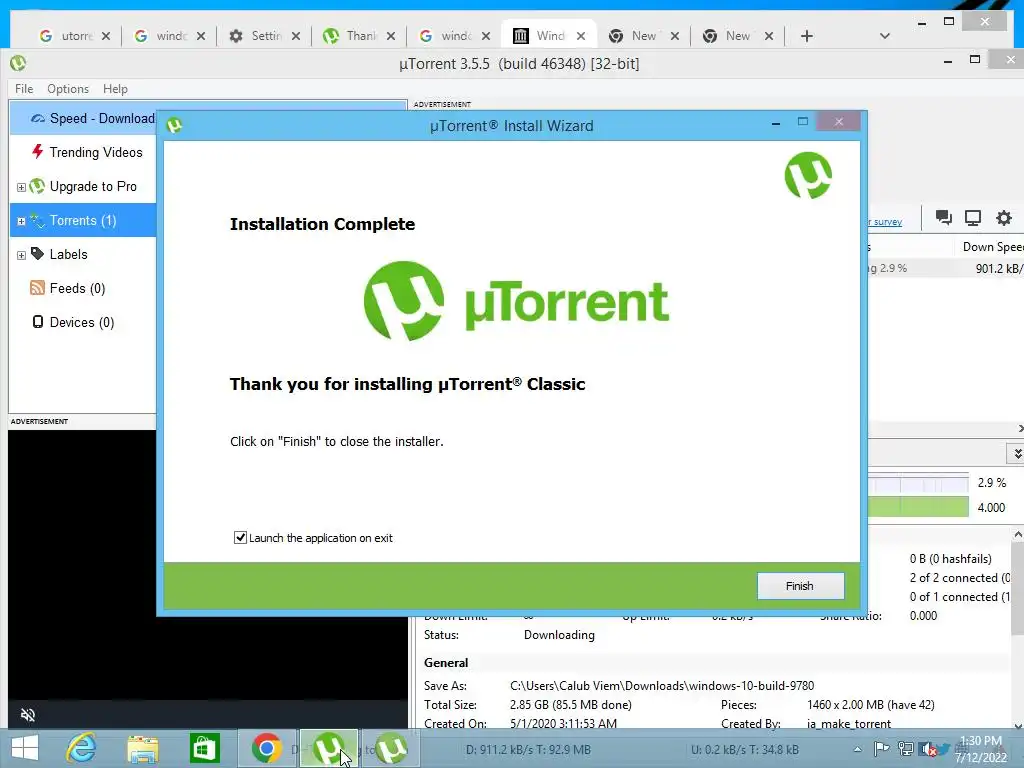This screenshot has height=768, width=1024.
Task: Click the Install Wizard title bar icon
Action: [x=174, y=125]
